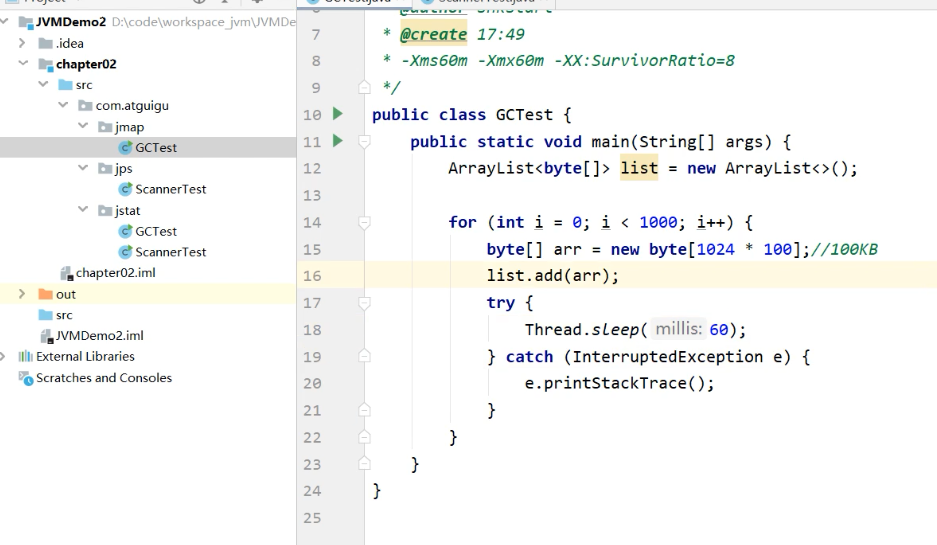Click the jstat package folder icon
Image resolution: width=937 pixels, height=545 pixels.
point(105,210)
